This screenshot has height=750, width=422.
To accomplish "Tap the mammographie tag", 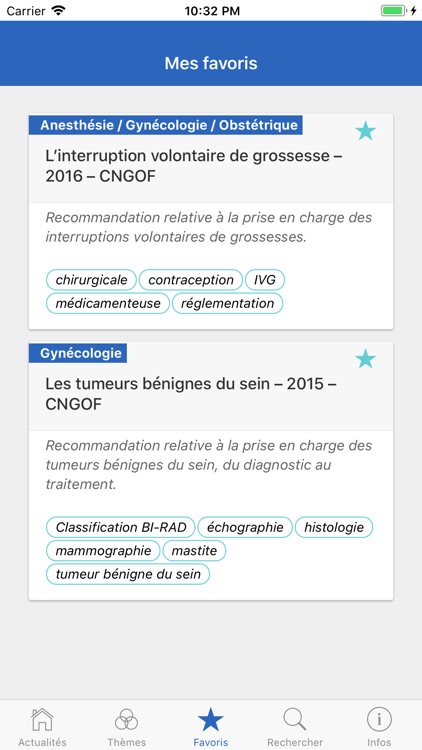I will point(103,551).
